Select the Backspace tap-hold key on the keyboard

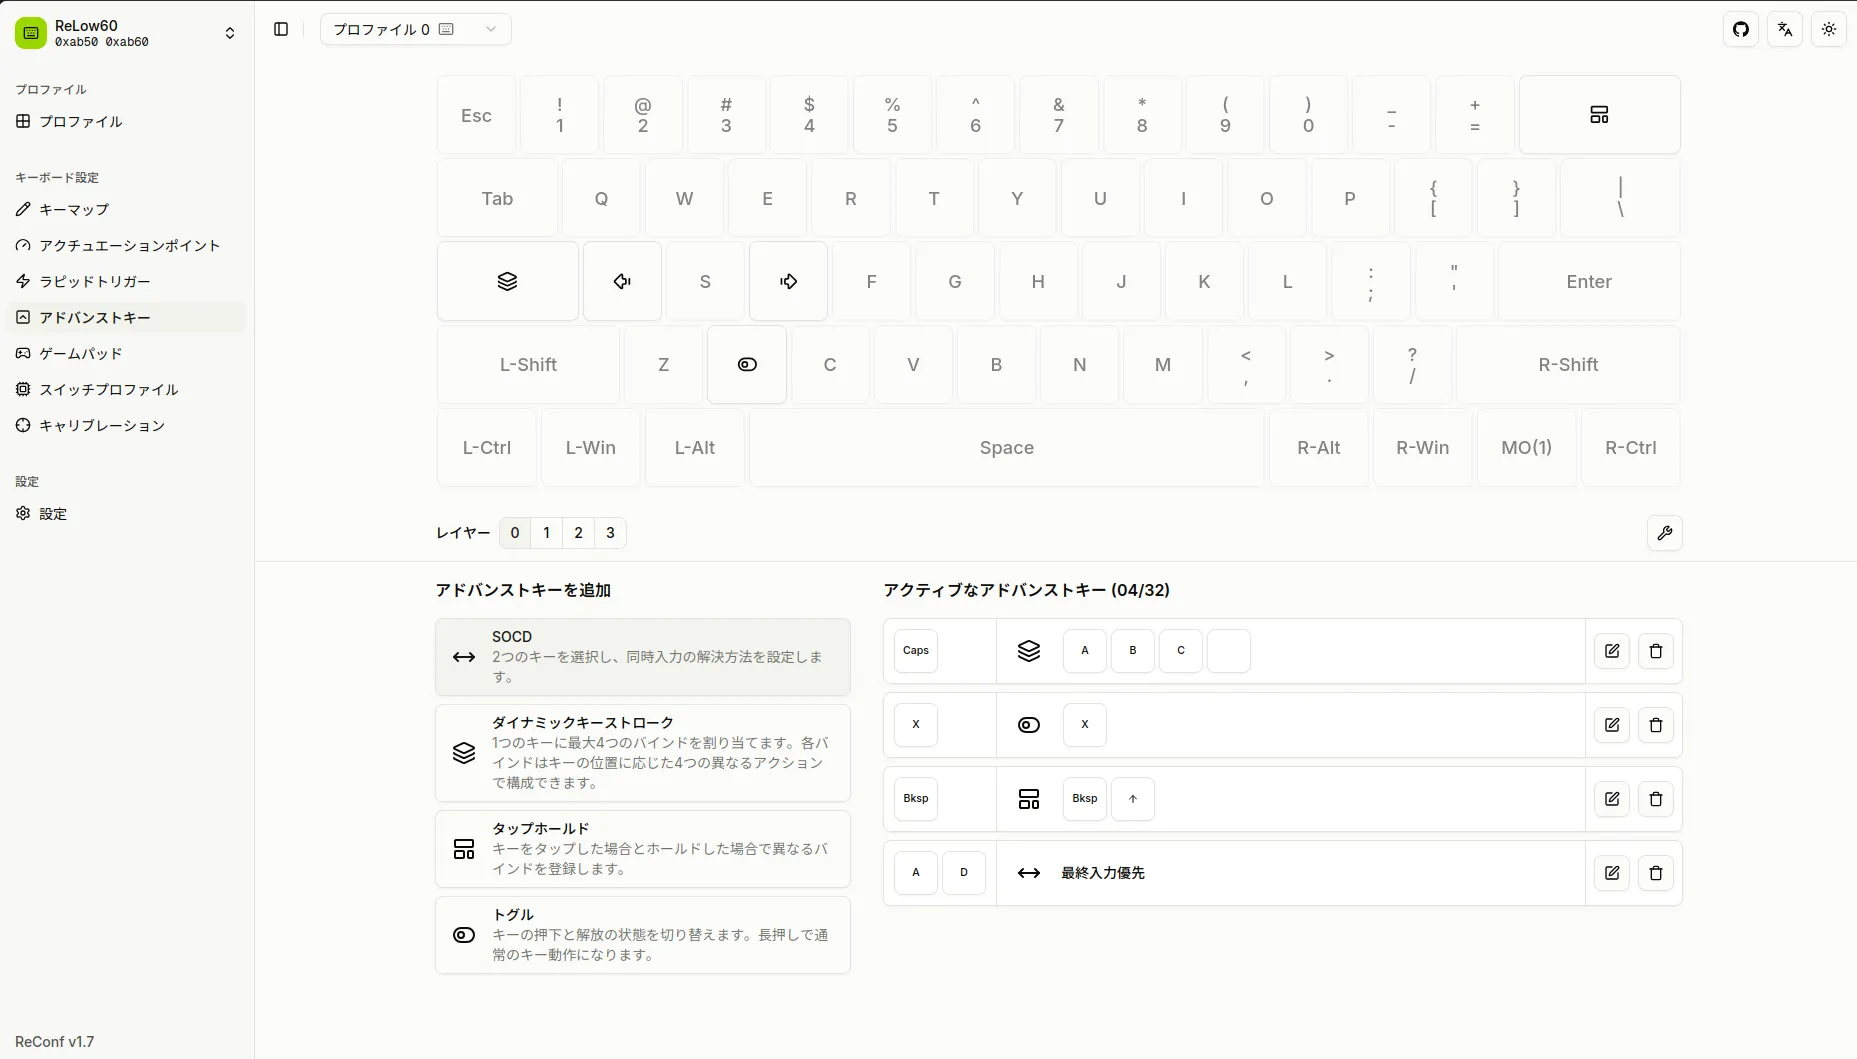1599,115
